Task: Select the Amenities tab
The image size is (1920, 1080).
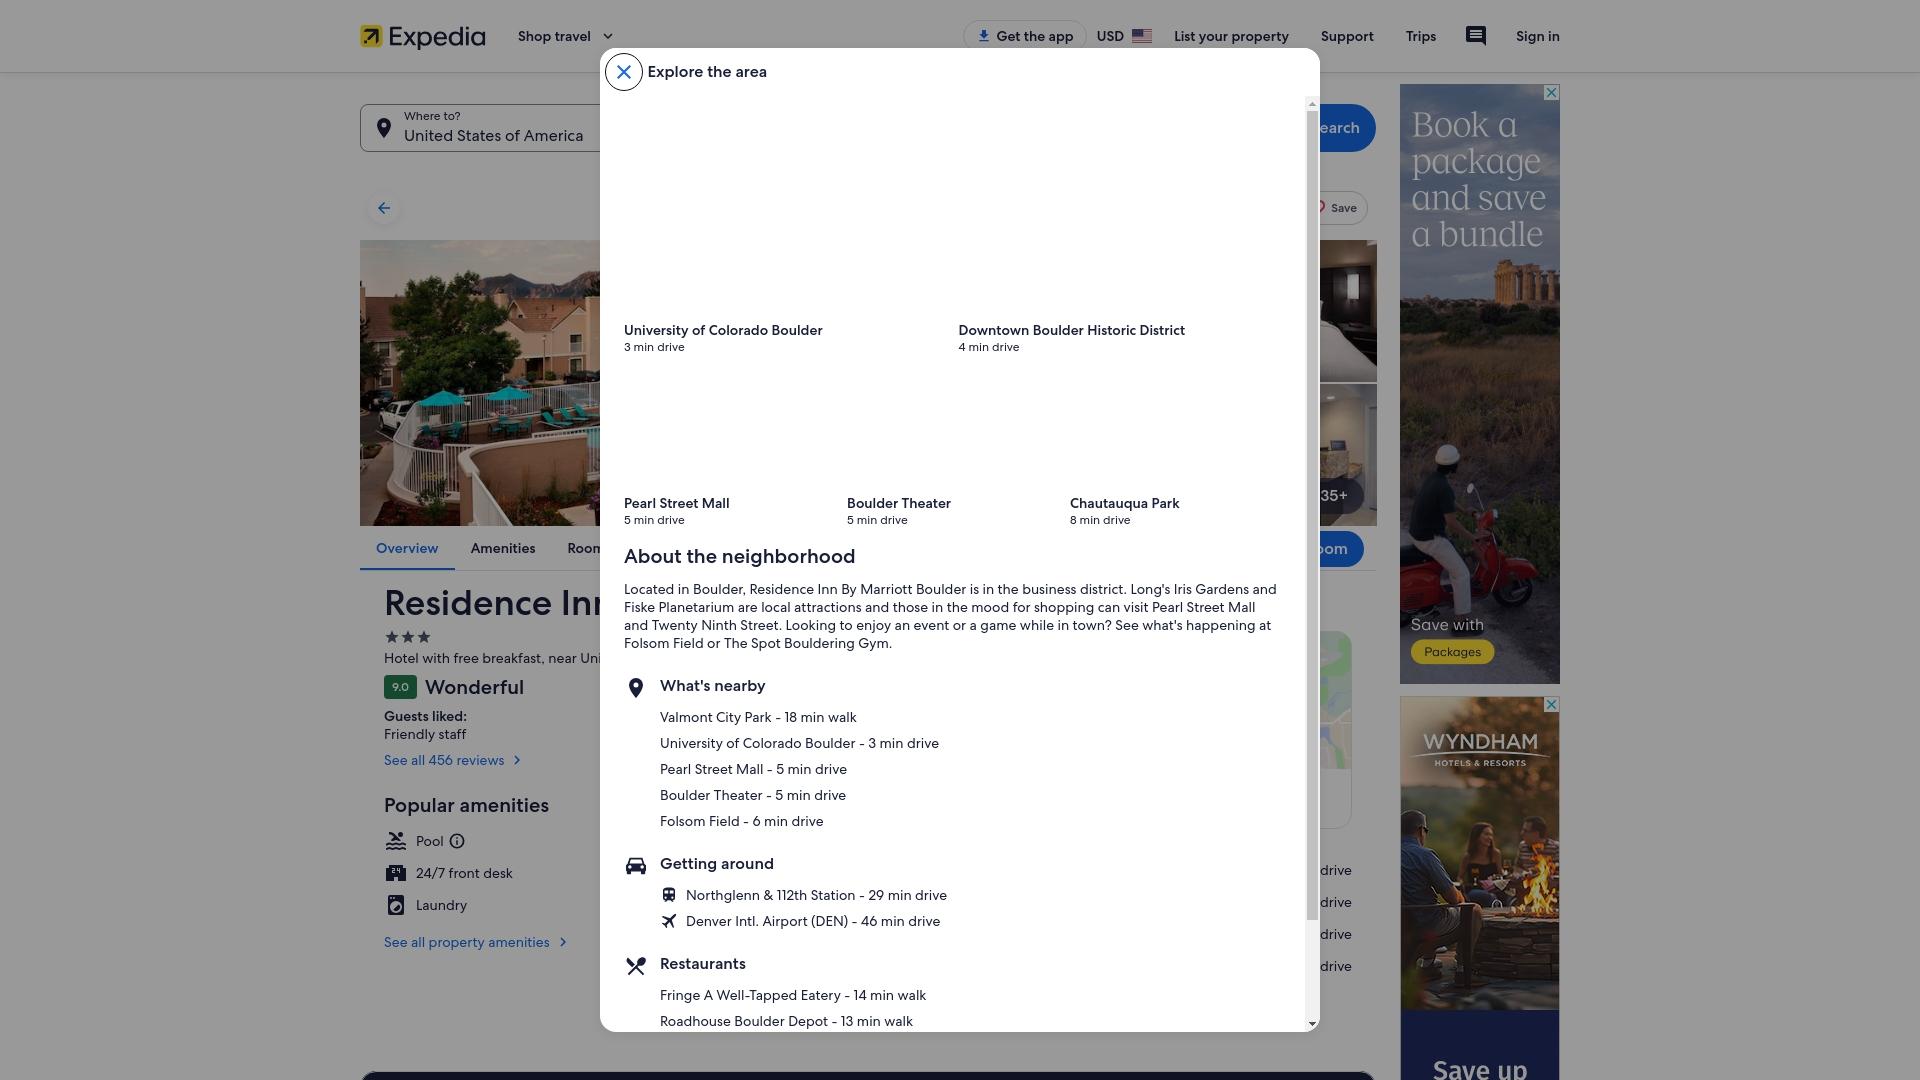Action: point(503,548)
